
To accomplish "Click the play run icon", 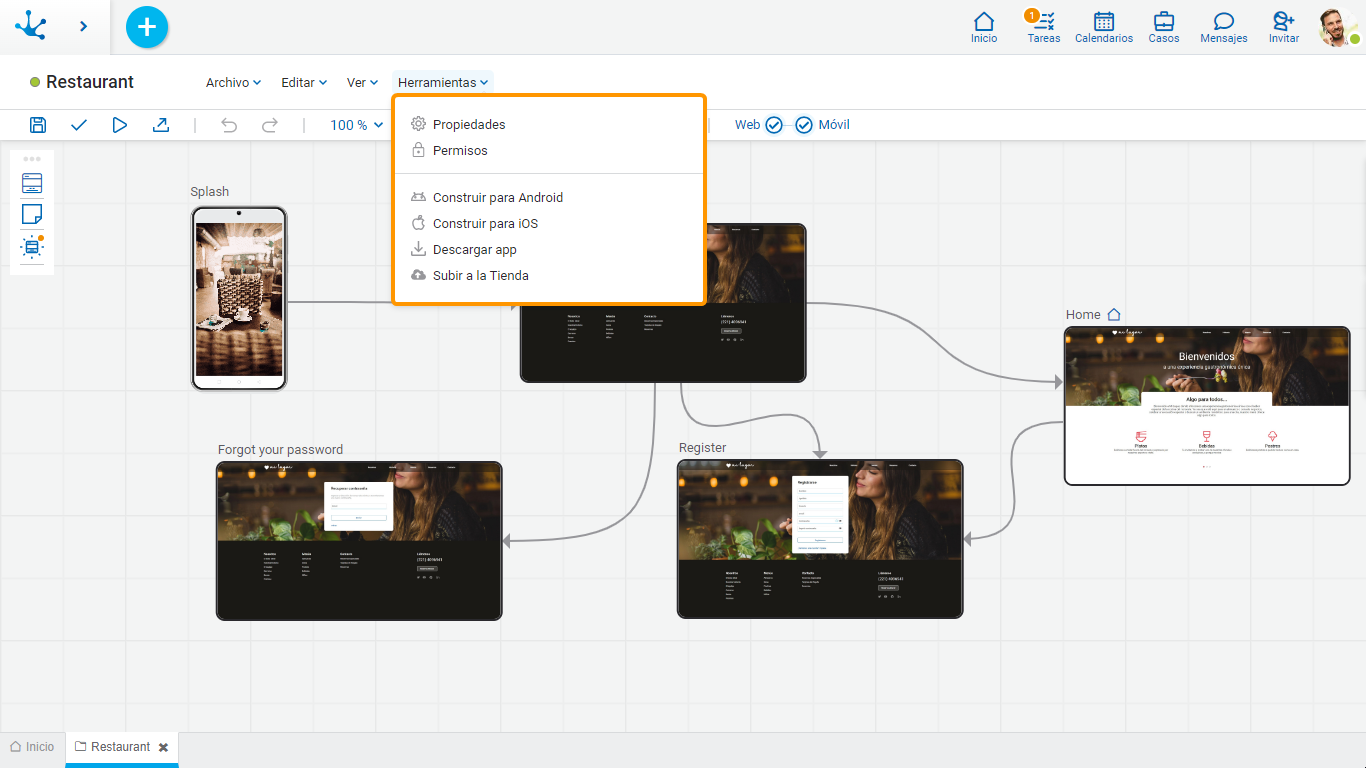I will tap(120, 125).
